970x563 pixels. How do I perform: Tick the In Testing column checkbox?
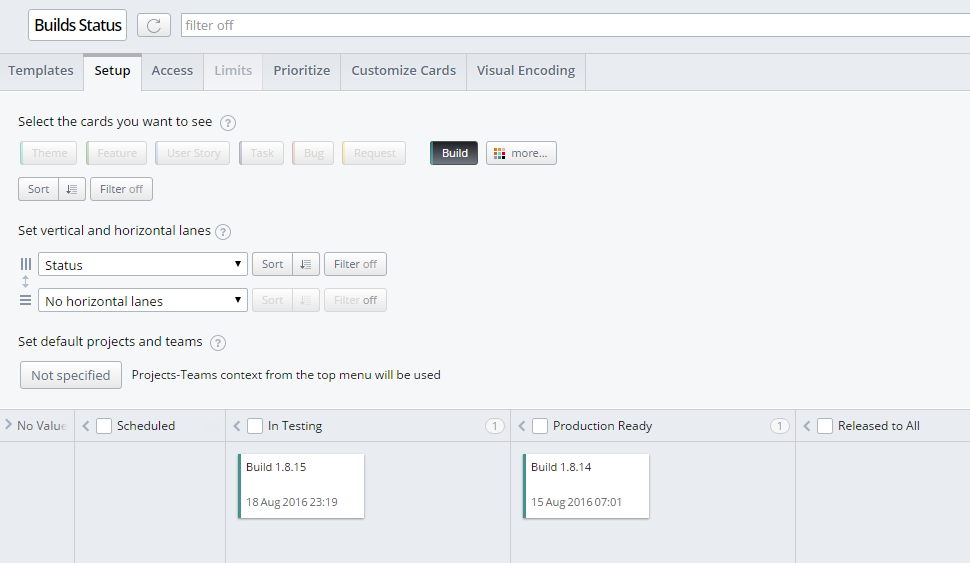click(x=255, y=426)
